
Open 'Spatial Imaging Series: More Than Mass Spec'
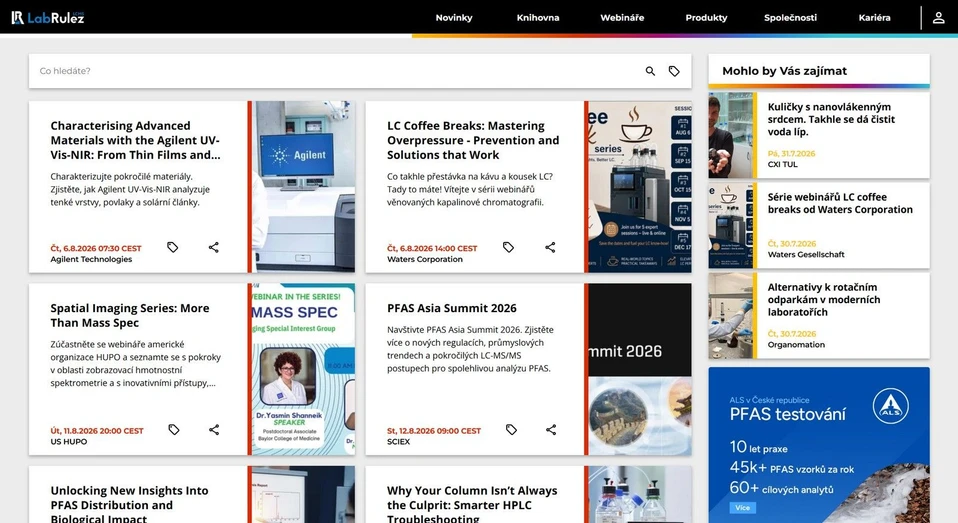[130, 315]
